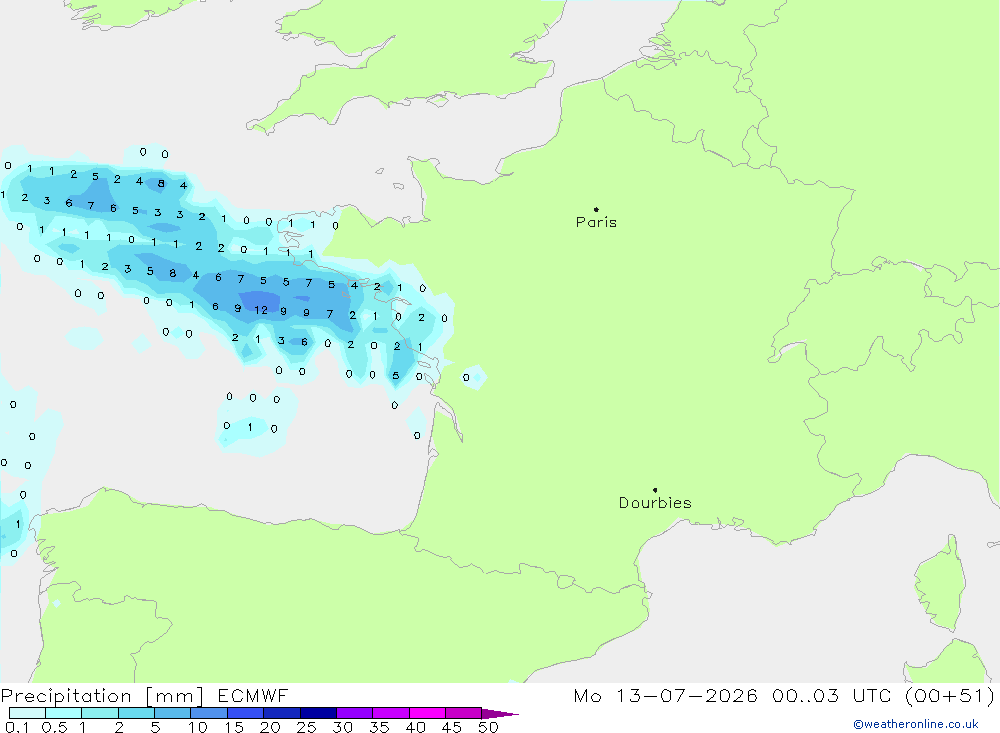Click the legend label 25

click(307, 727)
